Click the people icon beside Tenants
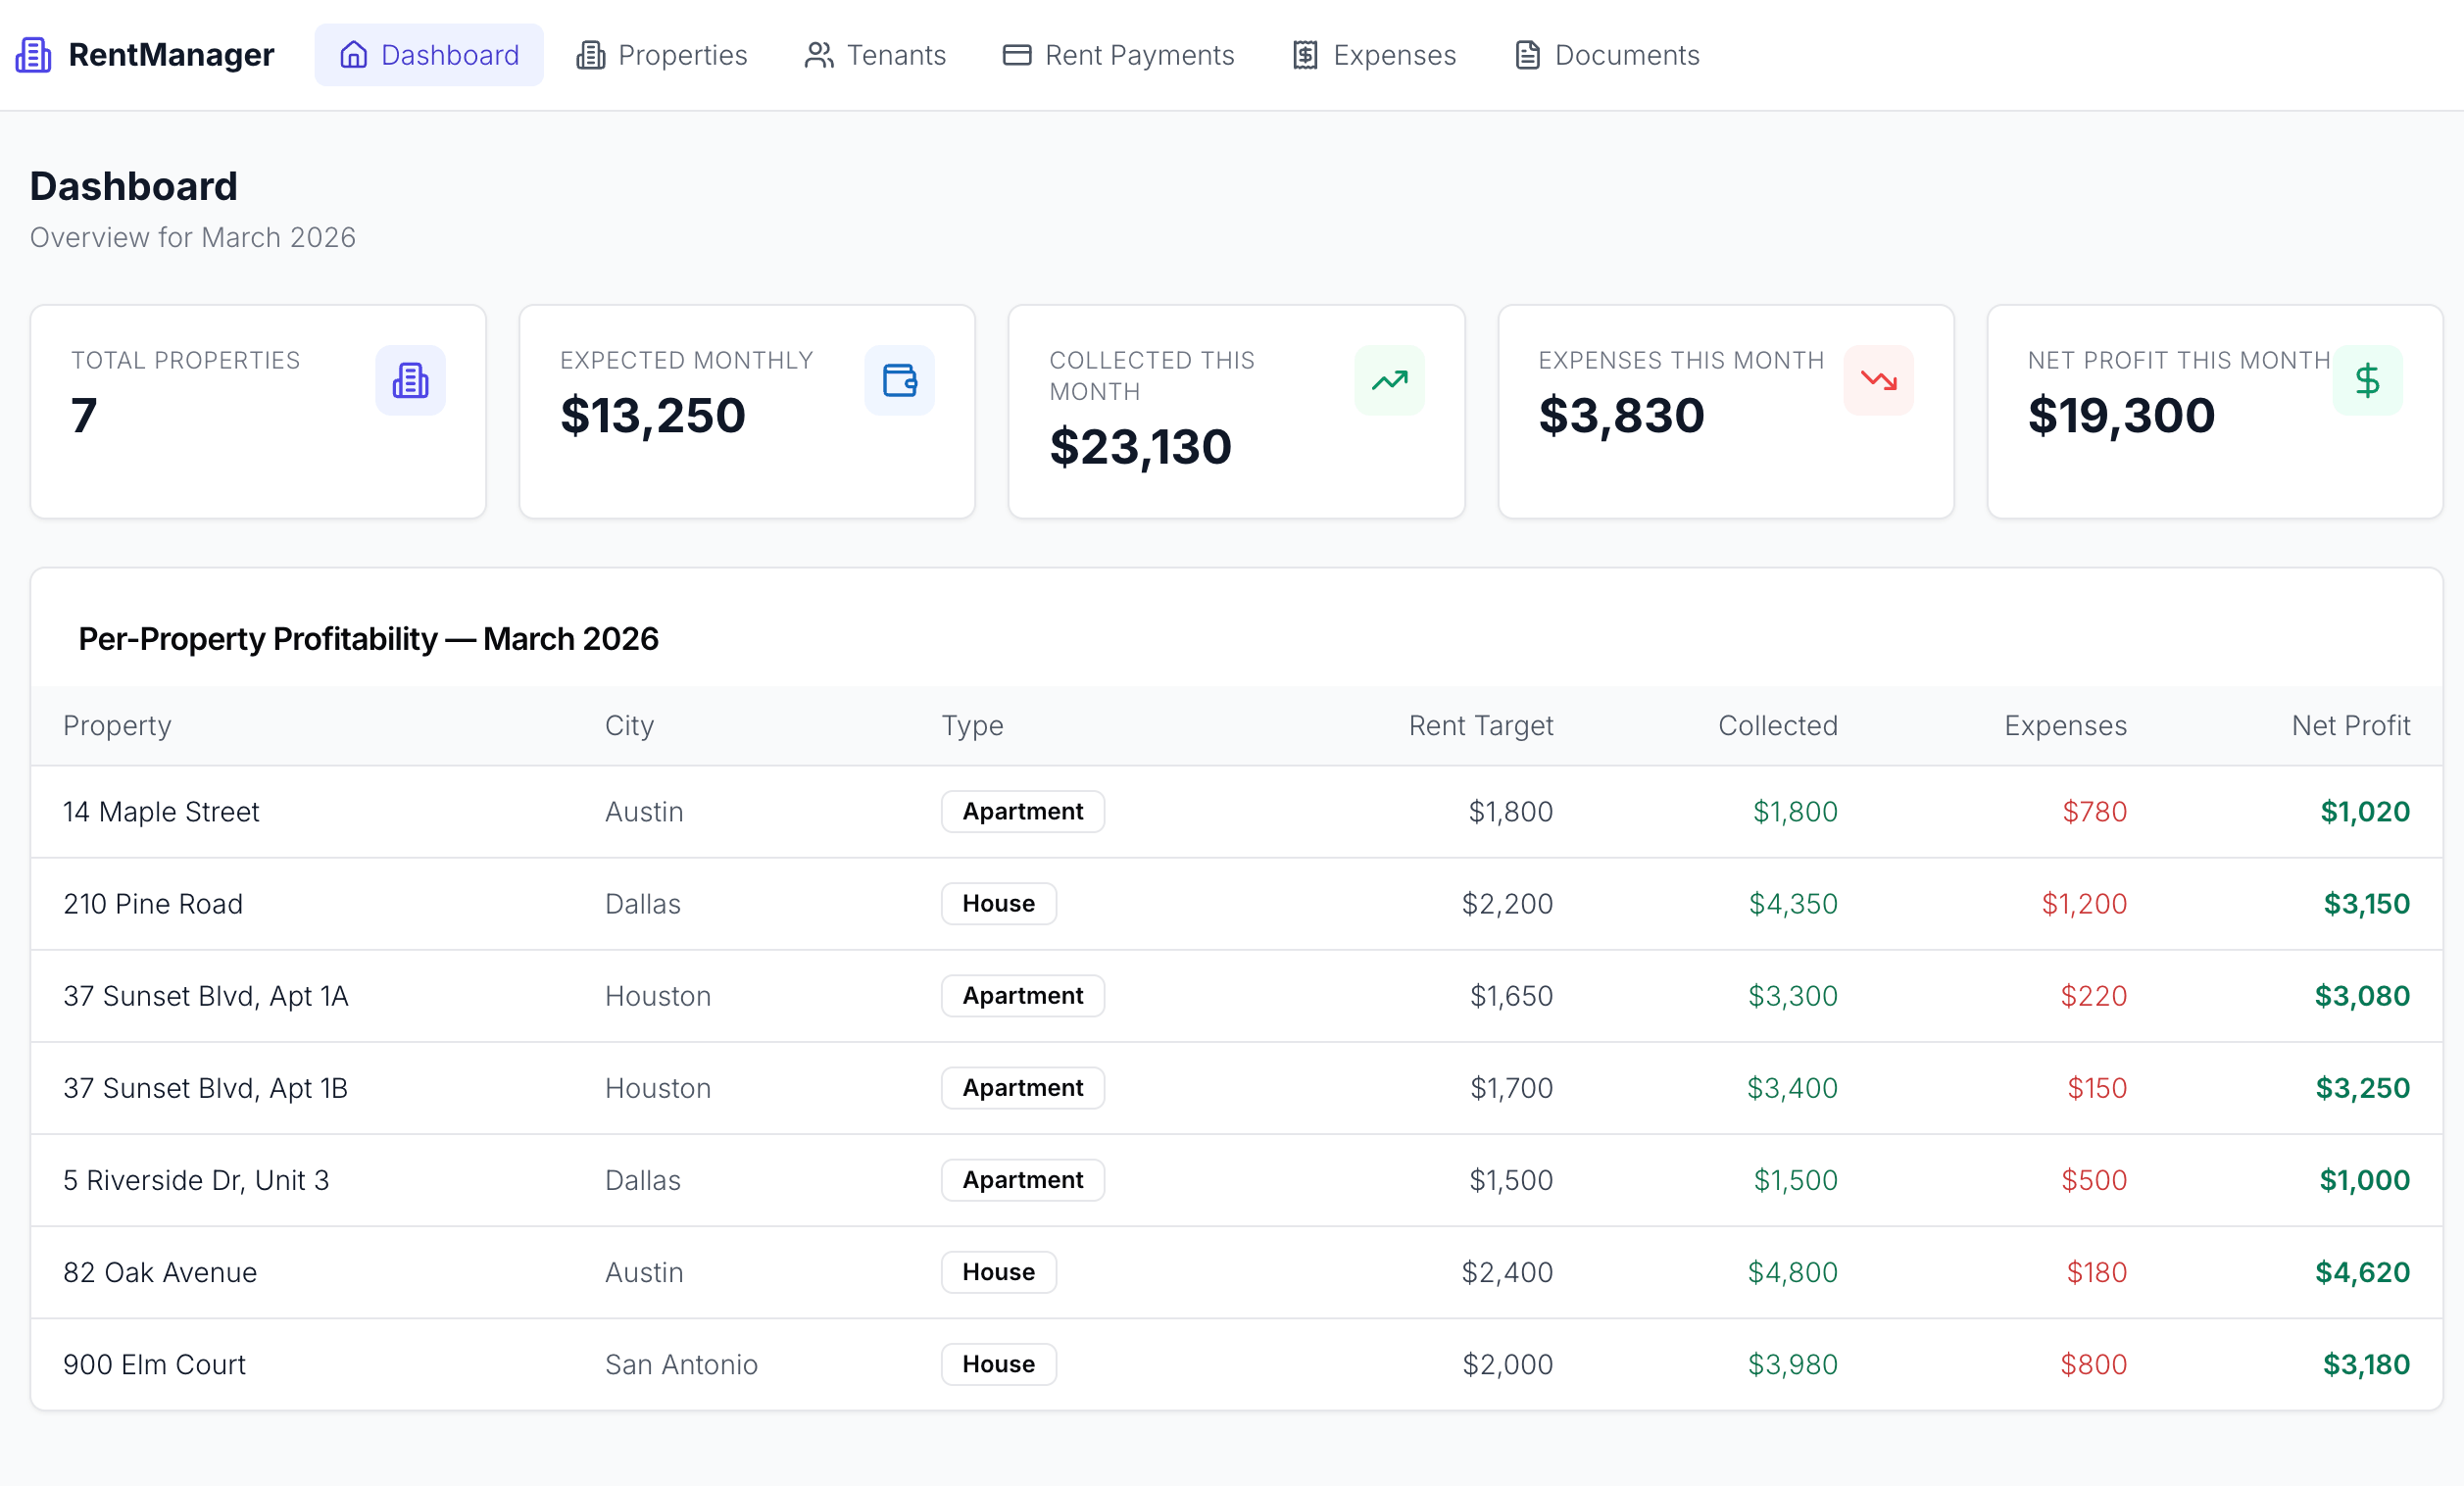Viewport: 2464px width, 1486px height. (x=819, y=55)
